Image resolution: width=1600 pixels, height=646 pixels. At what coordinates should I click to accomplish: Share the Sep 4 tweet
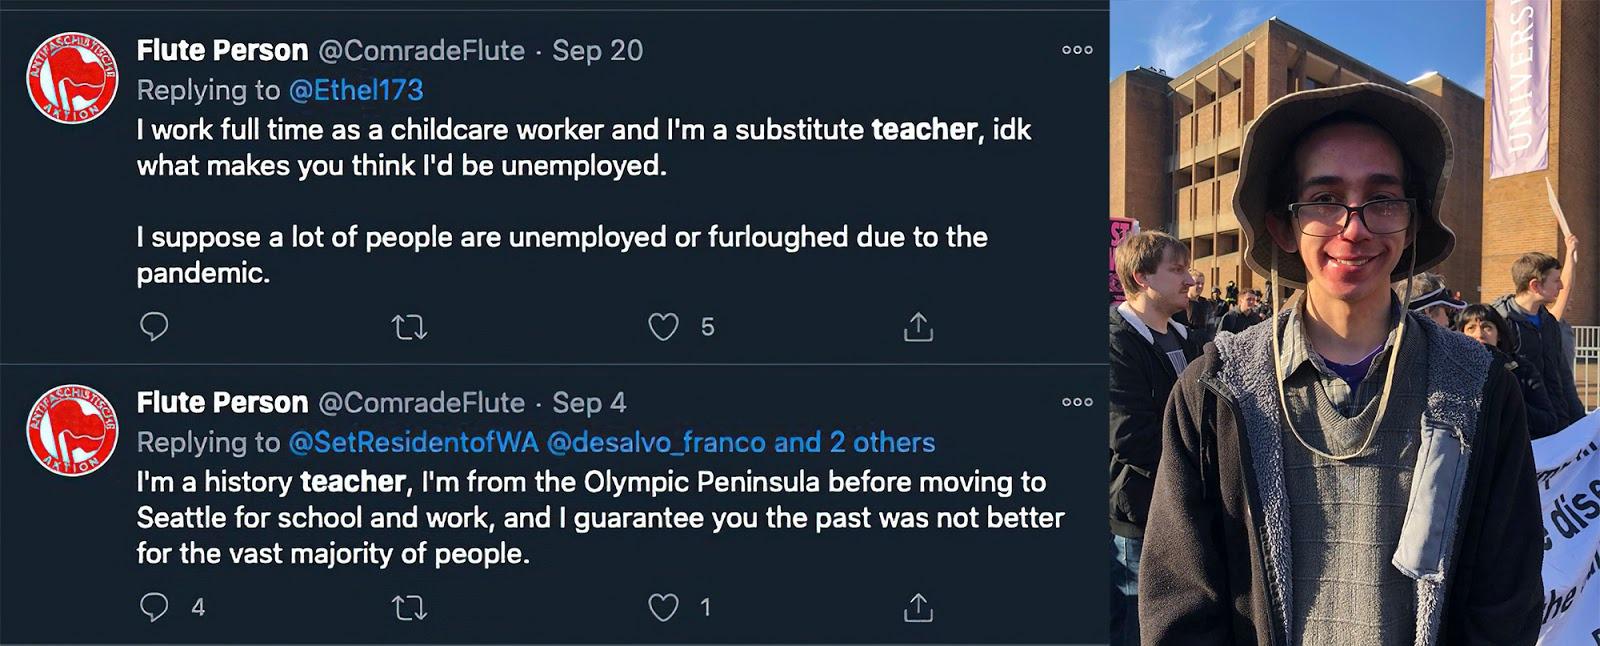pyautogui.click(x=918, y=607)
